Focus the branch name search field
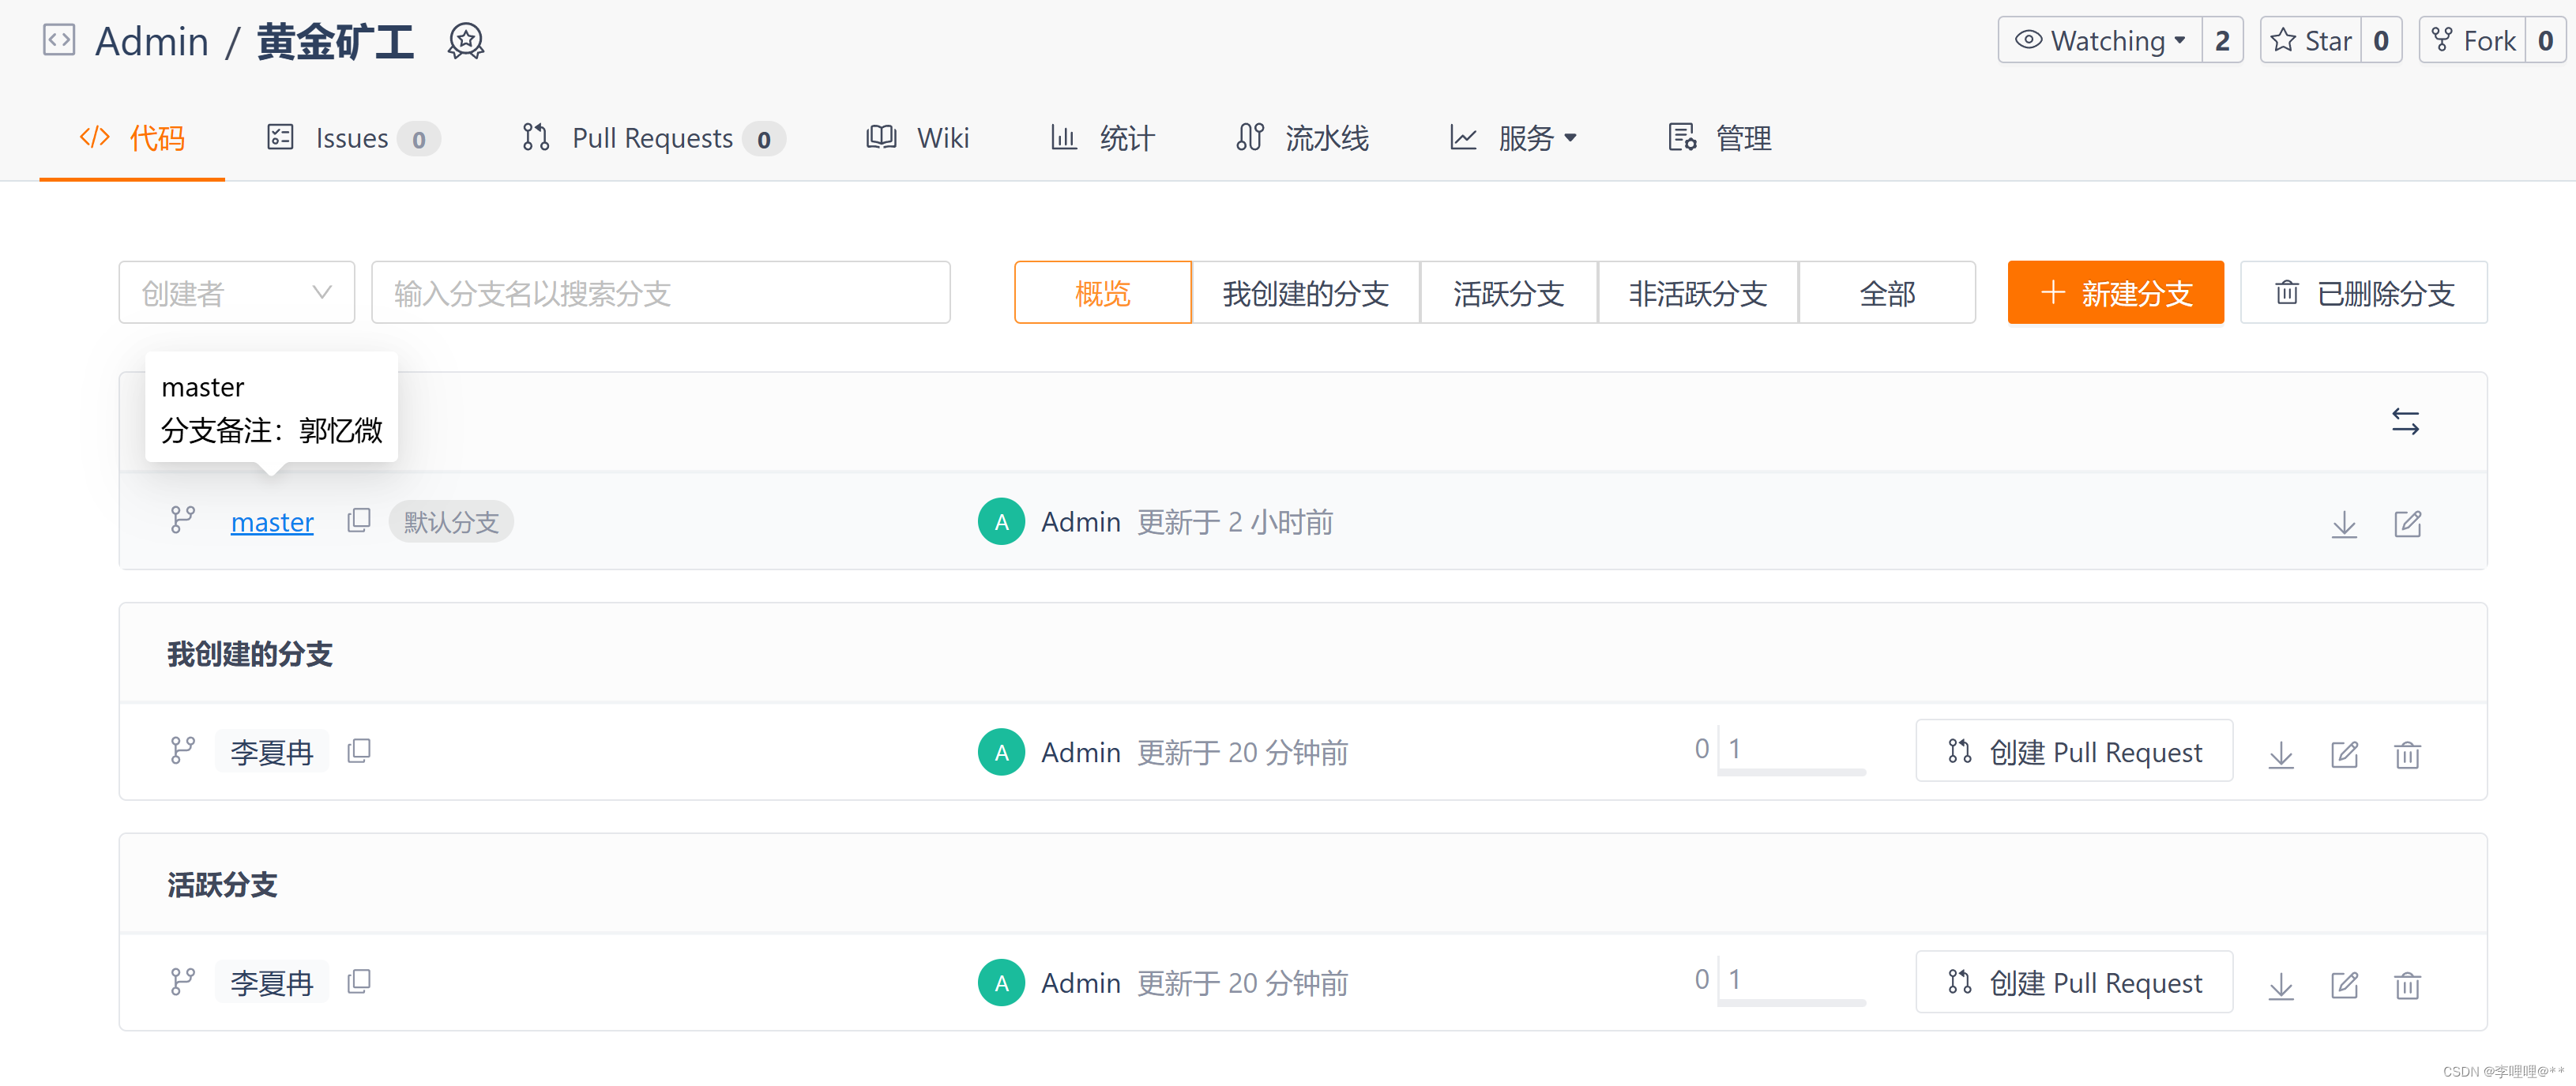Viewport: 2576px width, 1086px height. click(x=660, y=293)
